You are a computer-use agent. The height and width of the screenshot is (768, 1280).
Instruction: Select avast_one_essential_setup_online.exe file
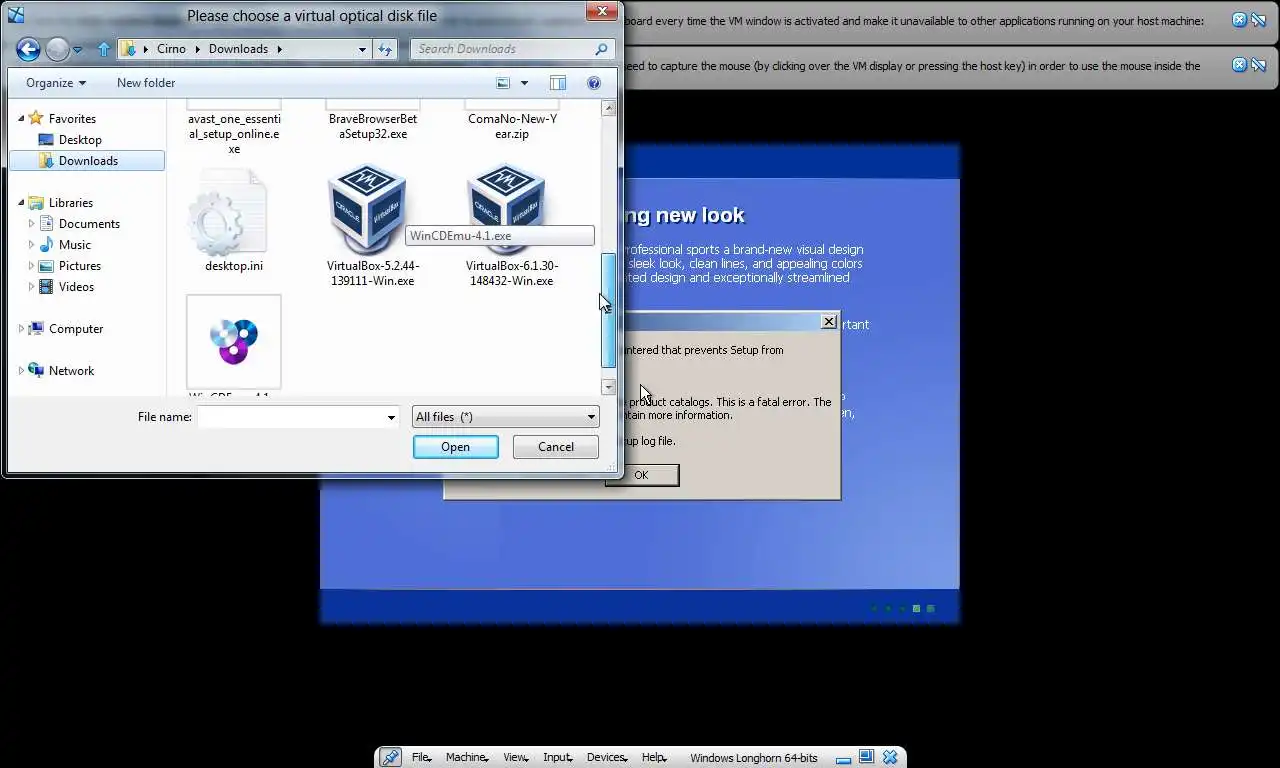tap(234, 133)
